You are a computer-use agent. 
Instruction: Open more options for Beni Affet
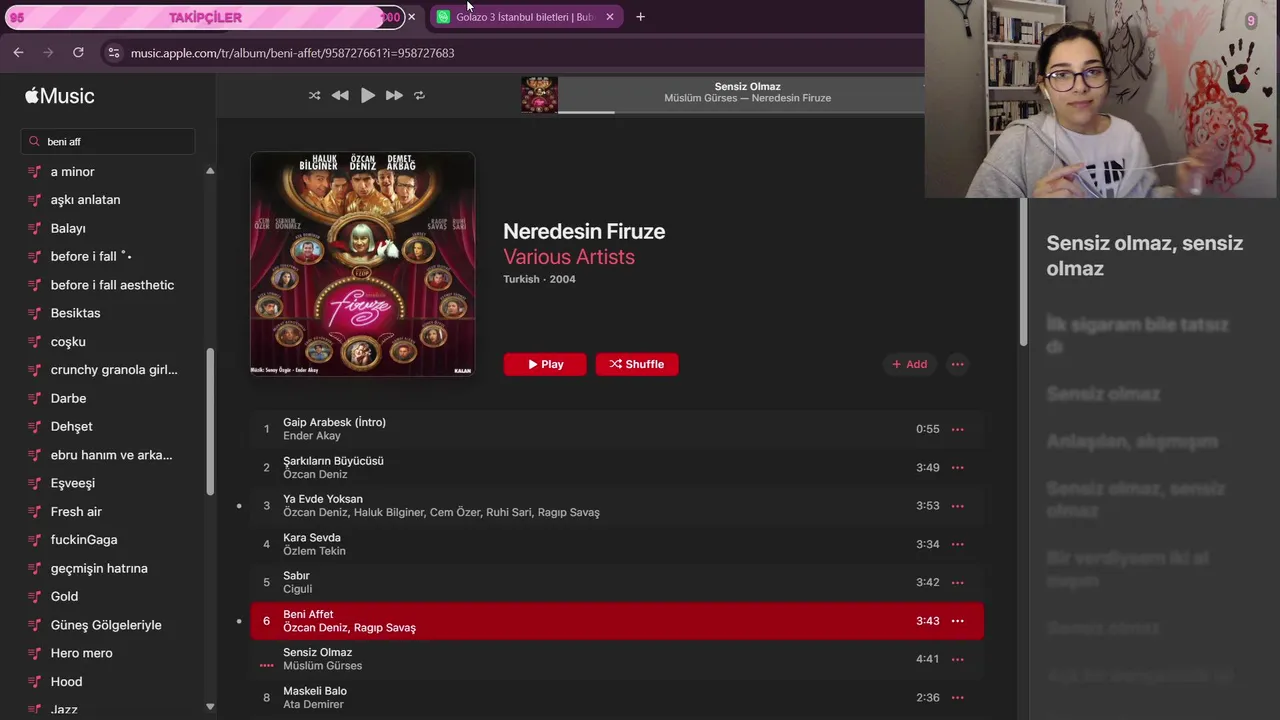pos(957,621)
